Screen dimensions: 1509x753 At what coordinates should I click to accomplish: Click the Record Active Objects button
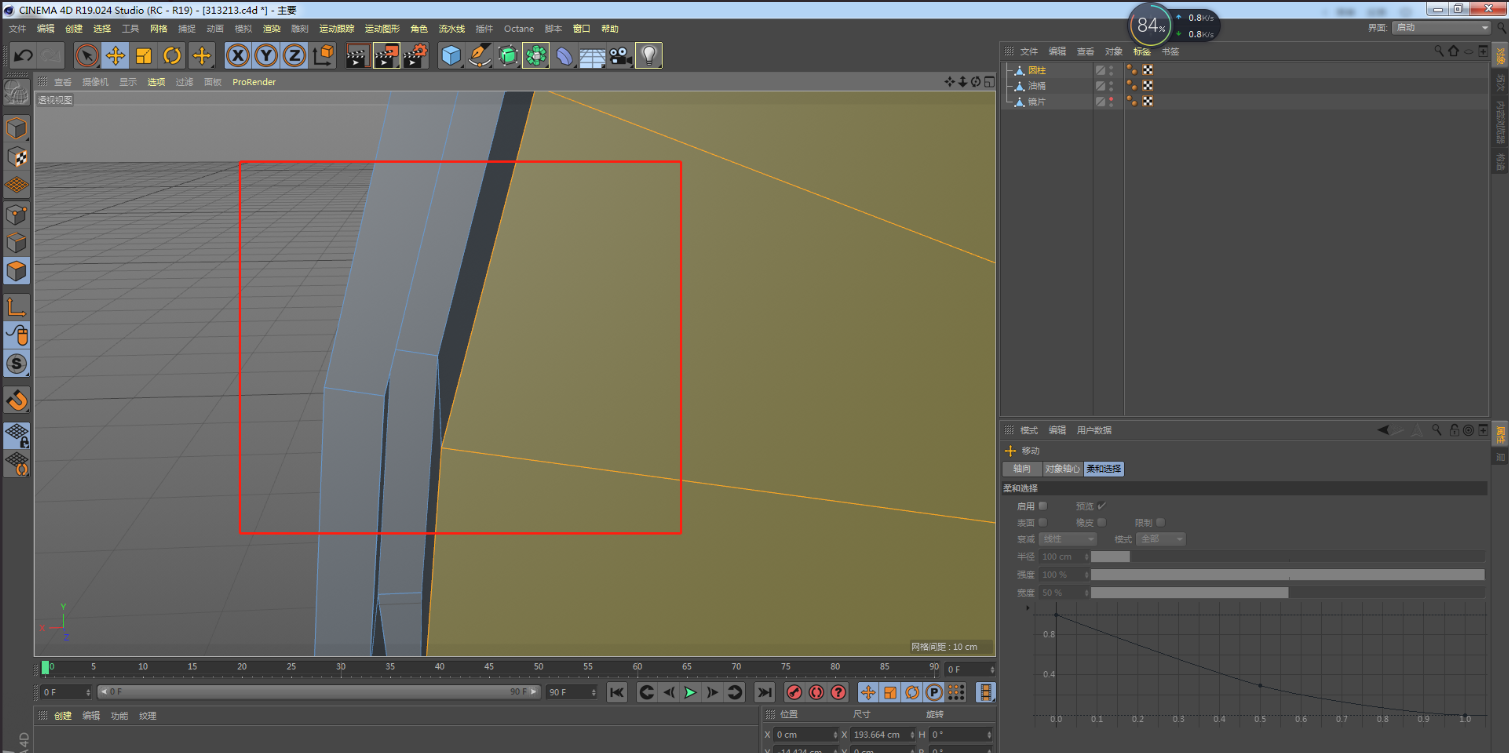pos(794,692)
